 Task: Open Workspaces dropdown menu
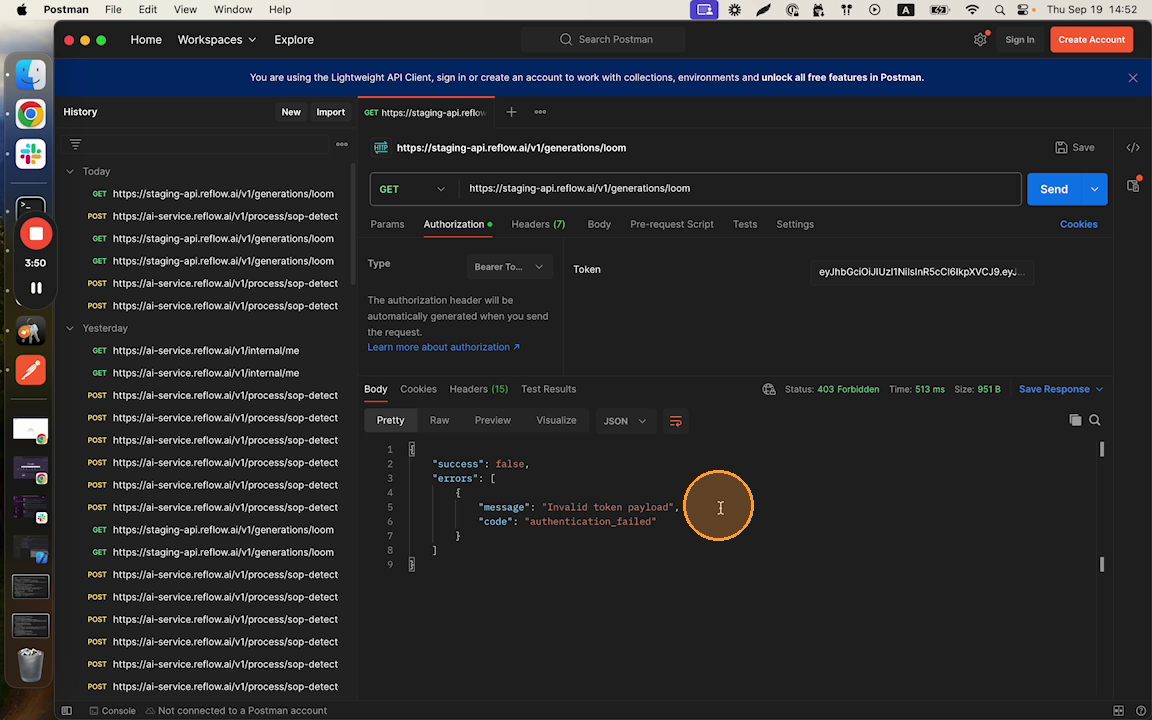click(x=217, y=40)
